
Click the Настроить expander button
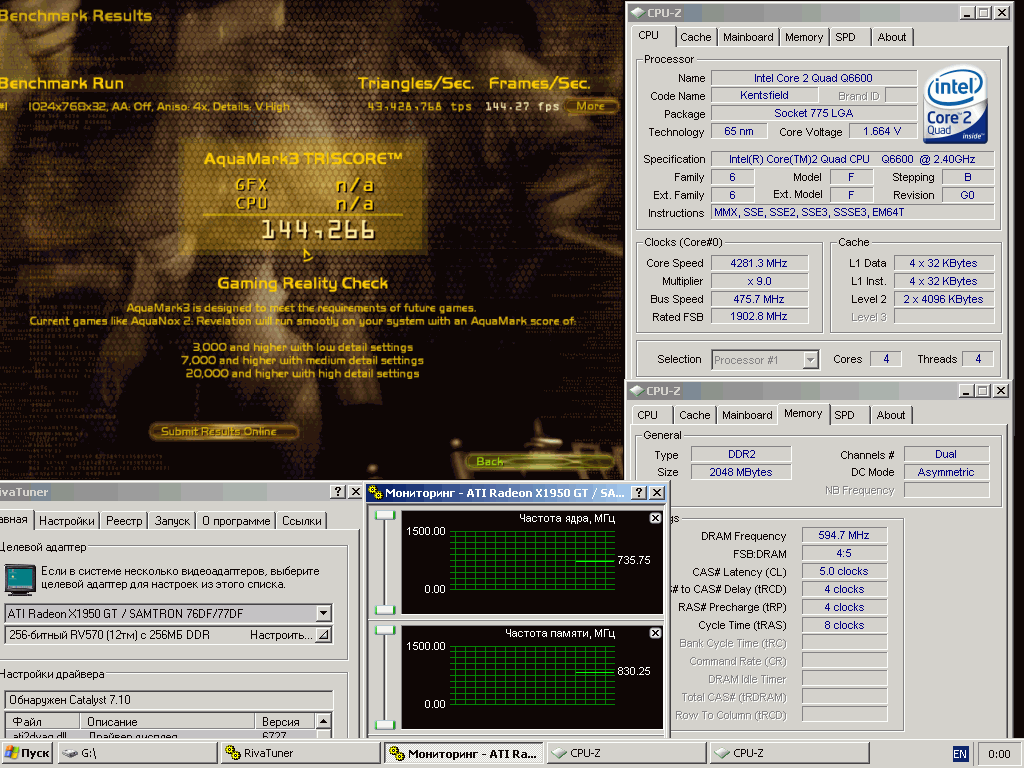(323, 635)
